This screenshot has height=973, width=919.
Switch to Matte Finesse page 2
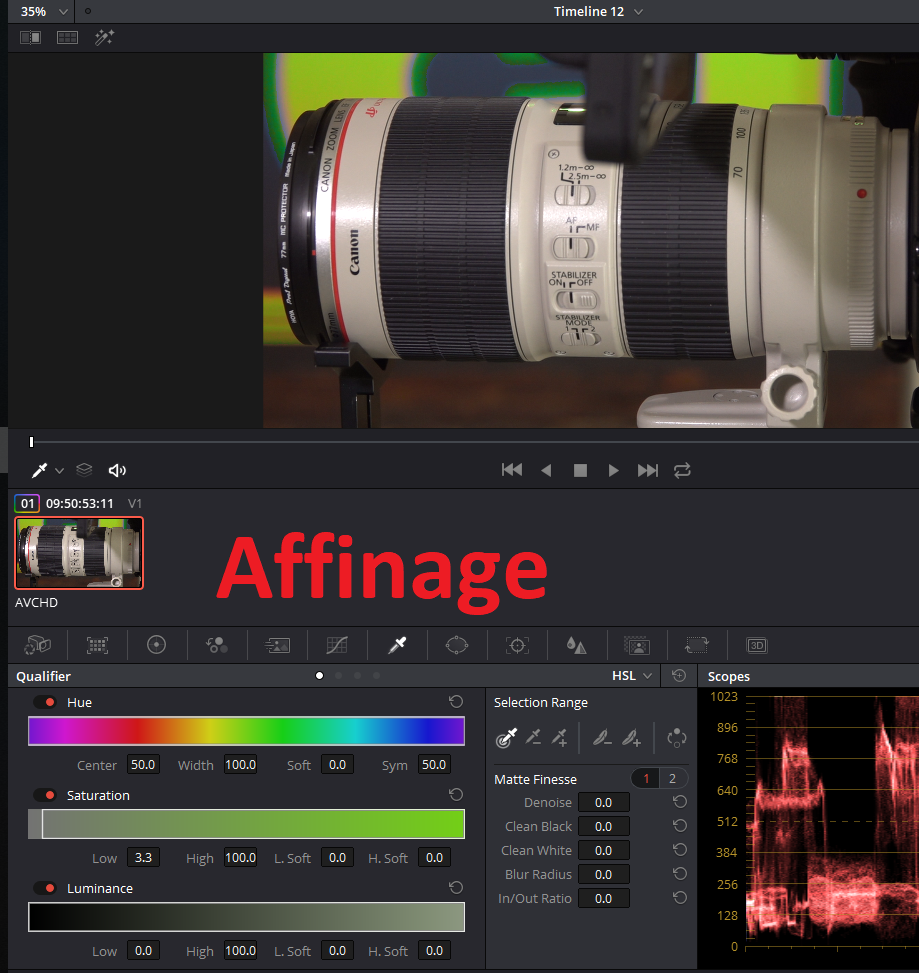pyautogui.click(x=672, y=779)
